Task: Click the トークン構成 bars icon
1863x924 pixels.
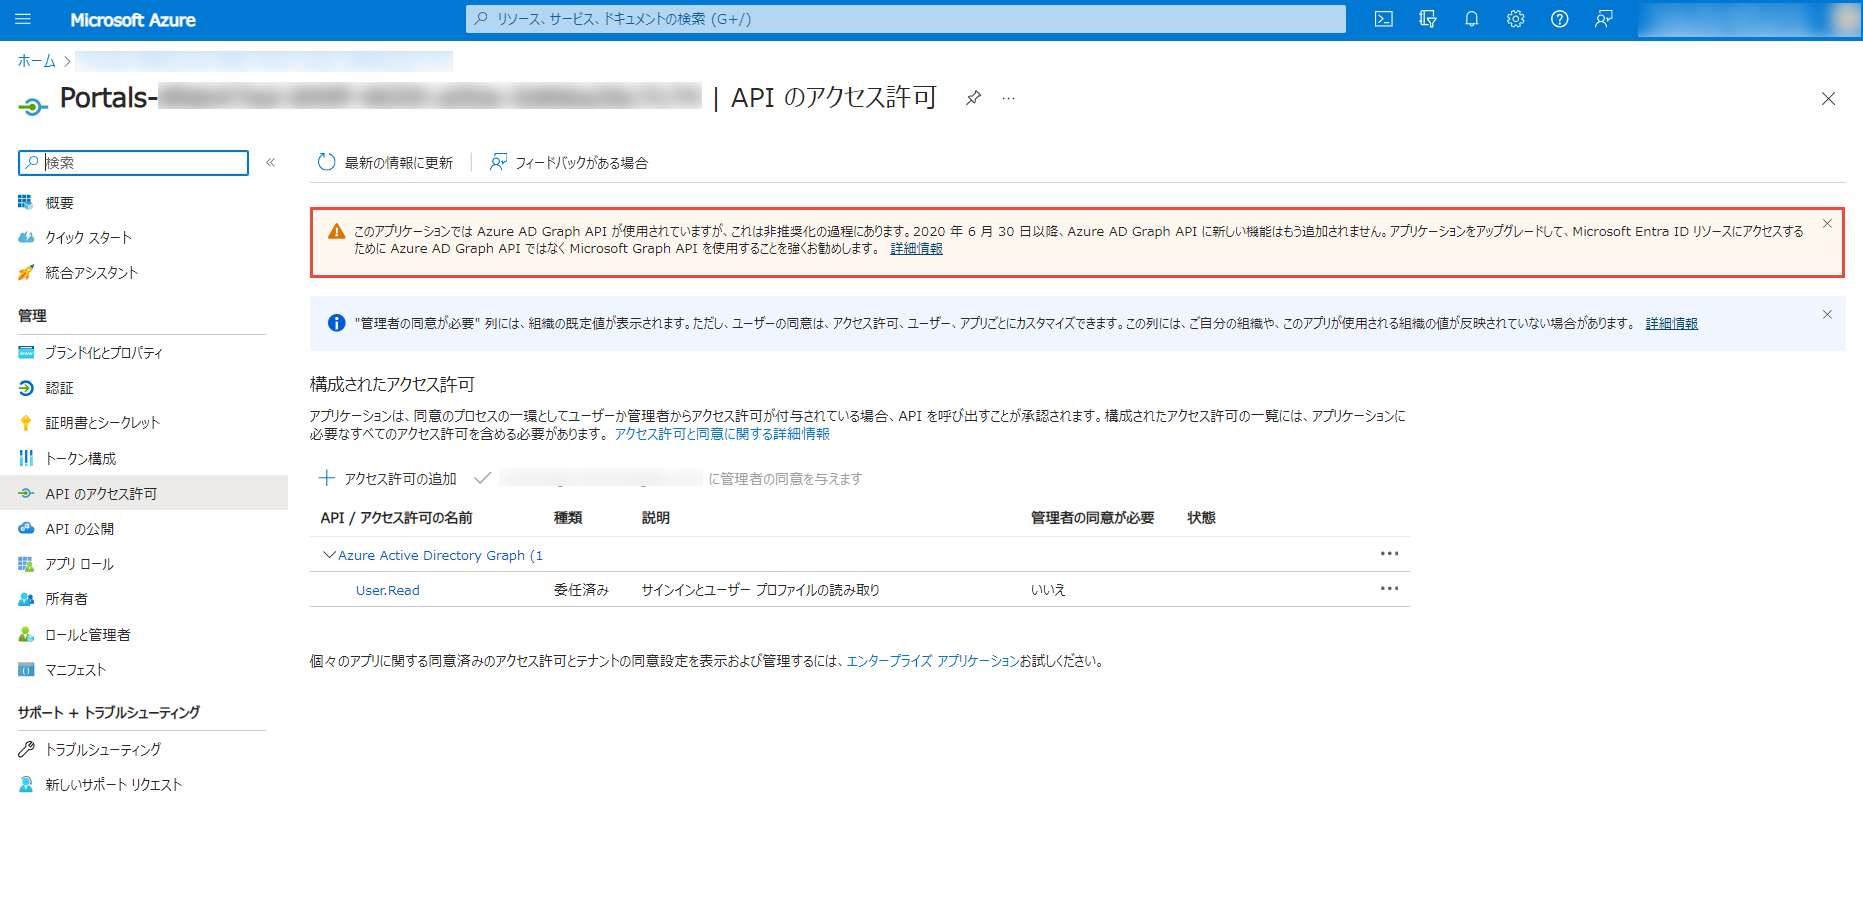Action: click(x=26, y=458)
